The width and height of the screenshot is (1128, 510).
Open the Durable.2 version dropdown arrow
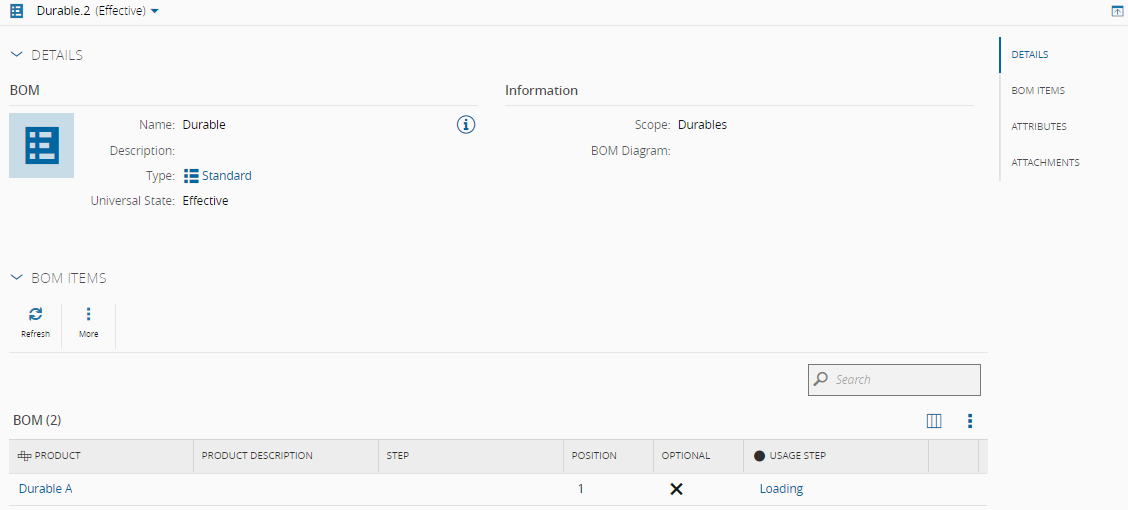click(x=155, y=11)
